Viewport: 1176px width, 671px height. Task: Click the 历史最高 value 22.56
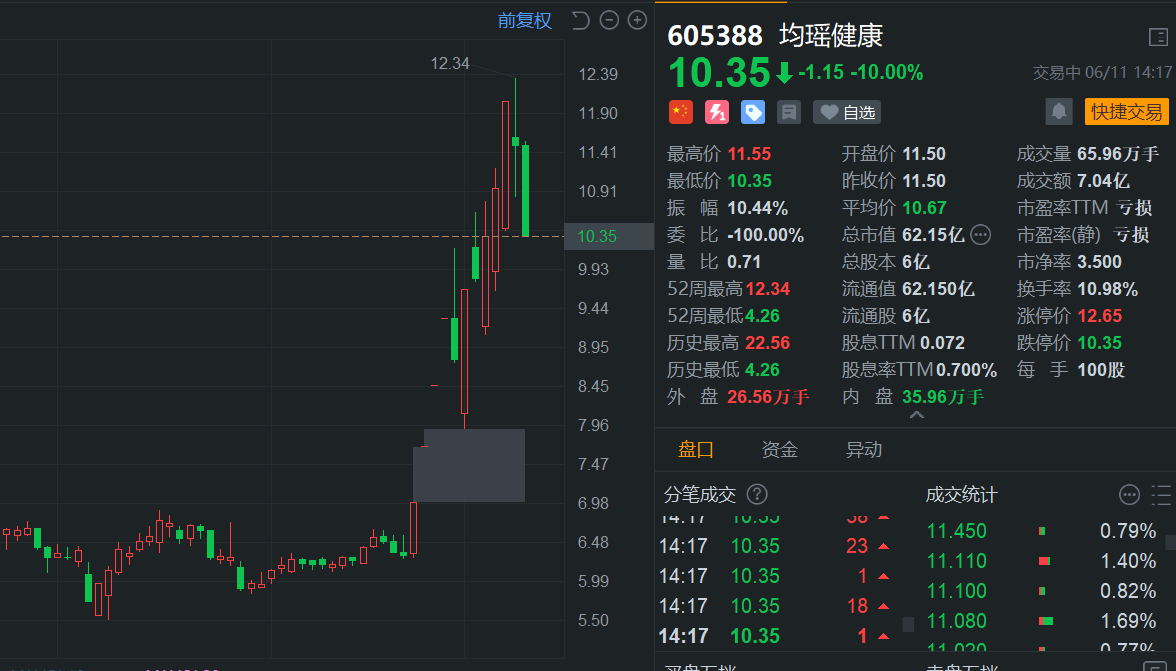pyautogui.click(x=768, y=343)
